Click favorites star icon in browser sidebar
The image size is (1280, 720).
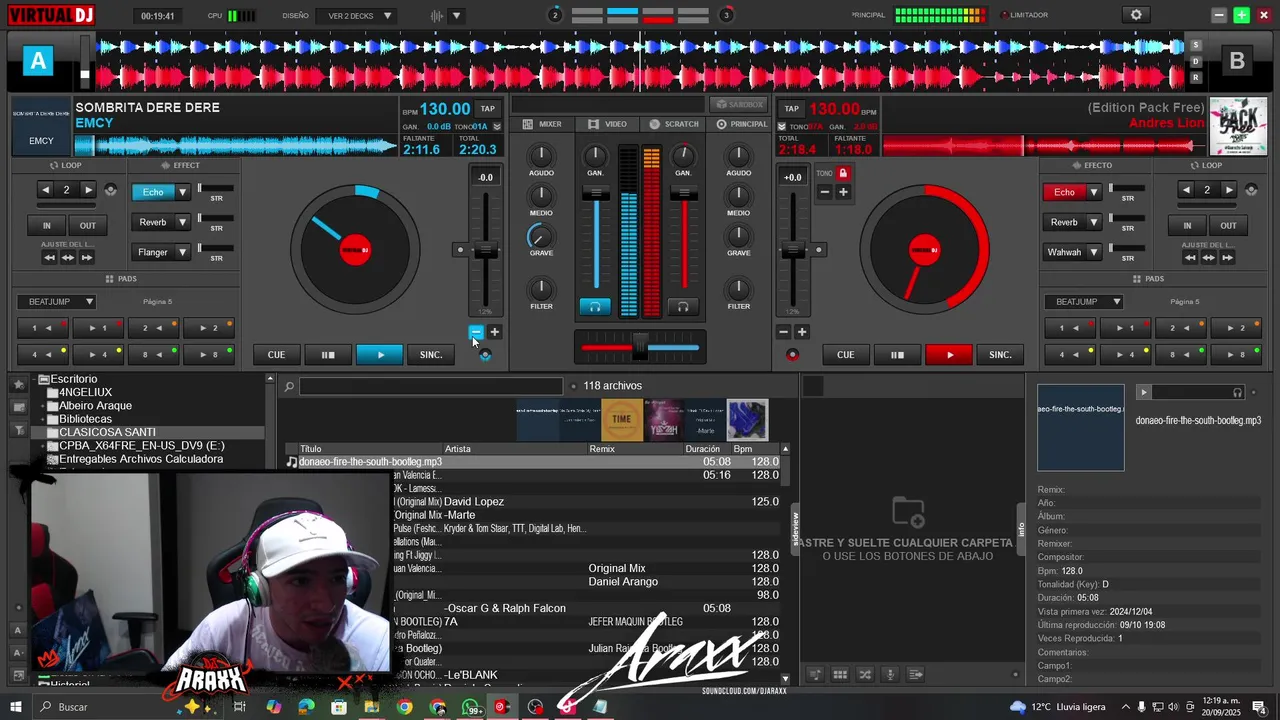18,385
